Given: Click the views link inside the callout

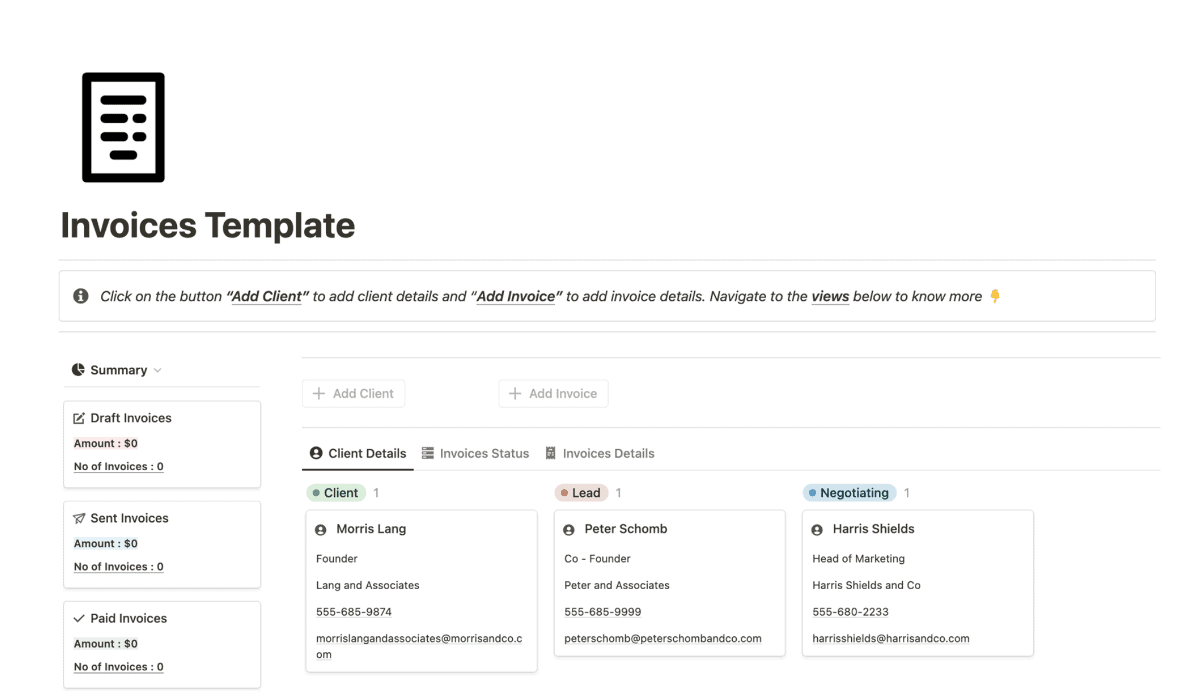Looking at the screenshot, I should point(830,296).
